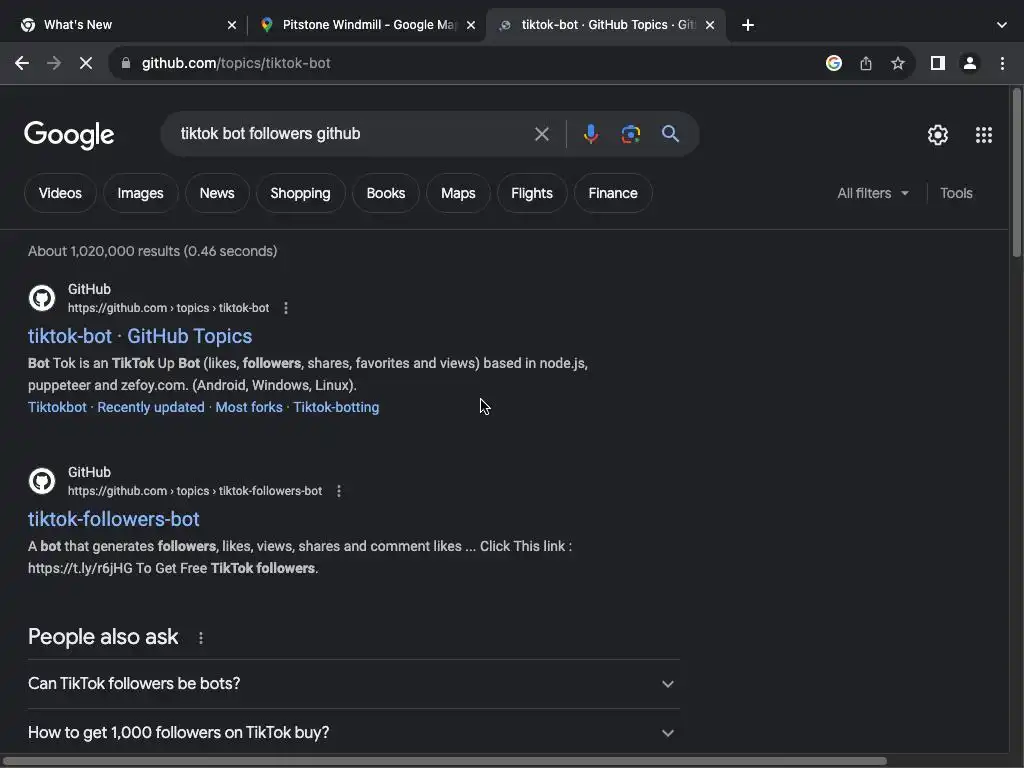Viewport: 1024px width, 768px height.
Task: Close the What's New tab
Action: (232, 25)
